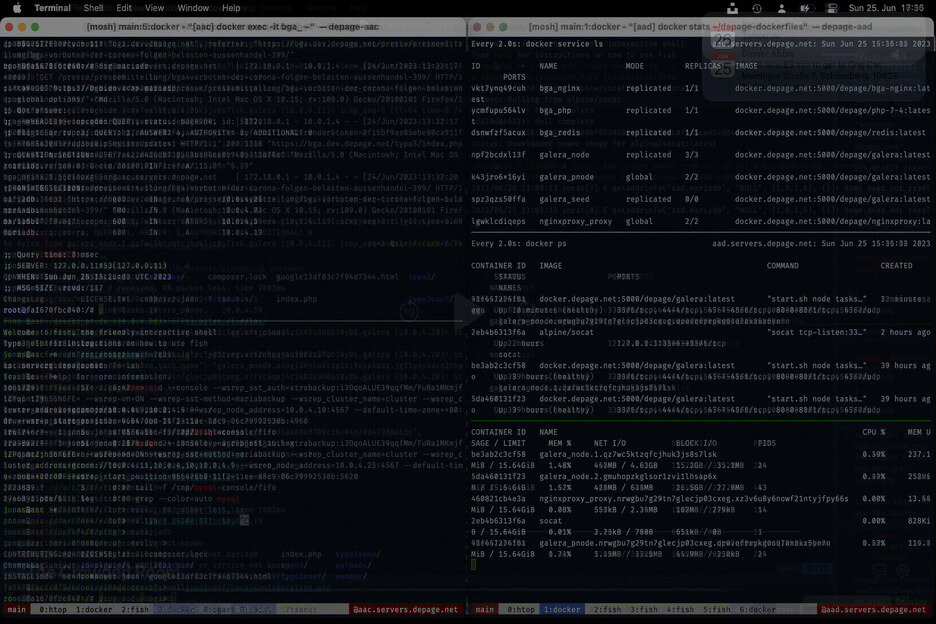The height and width of the screenshot is (624, 936).
Task: Click galera_node in the service list
Action: pos(564,155)
